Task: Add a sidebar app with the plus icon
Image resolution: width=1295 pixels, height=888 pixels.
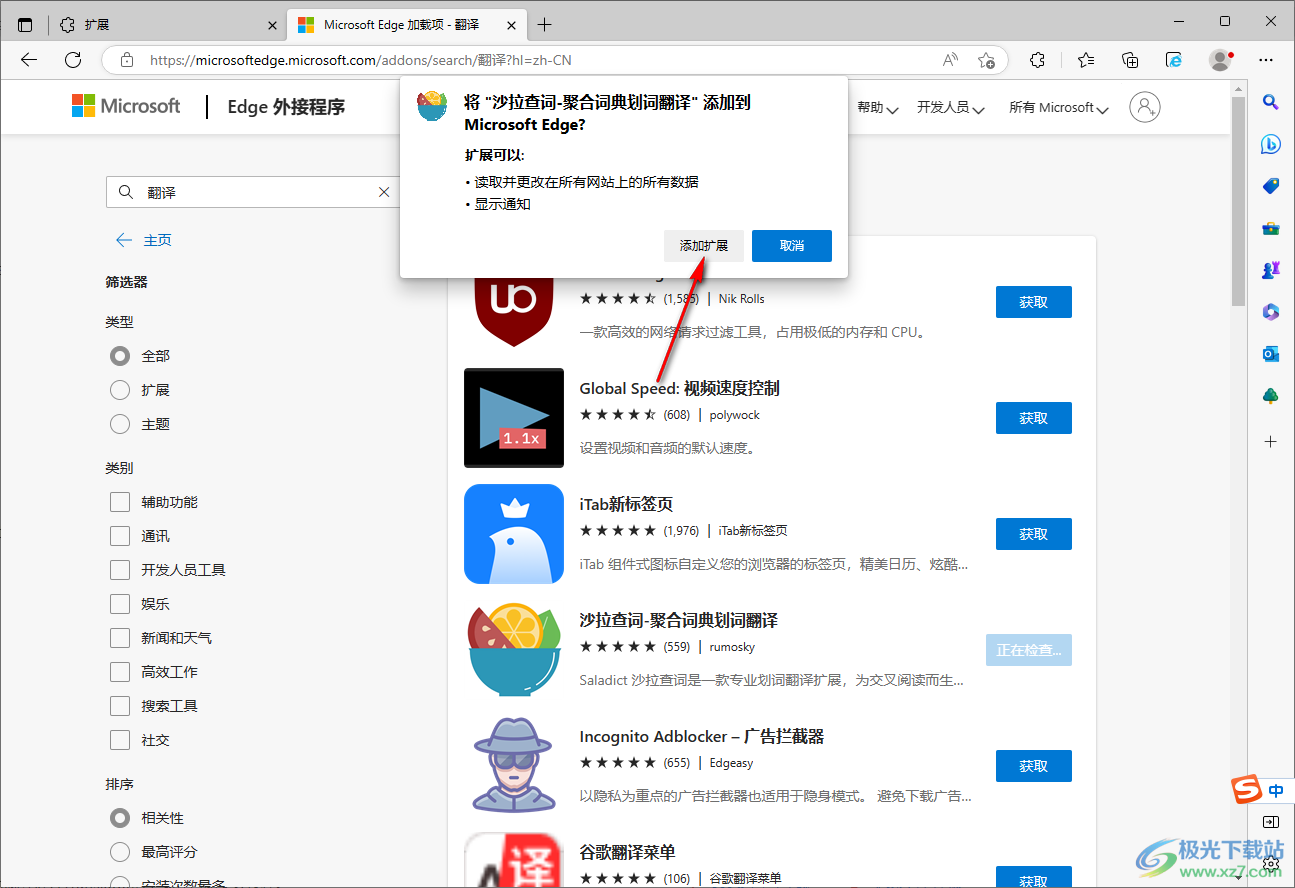Action: (1271, 441)
